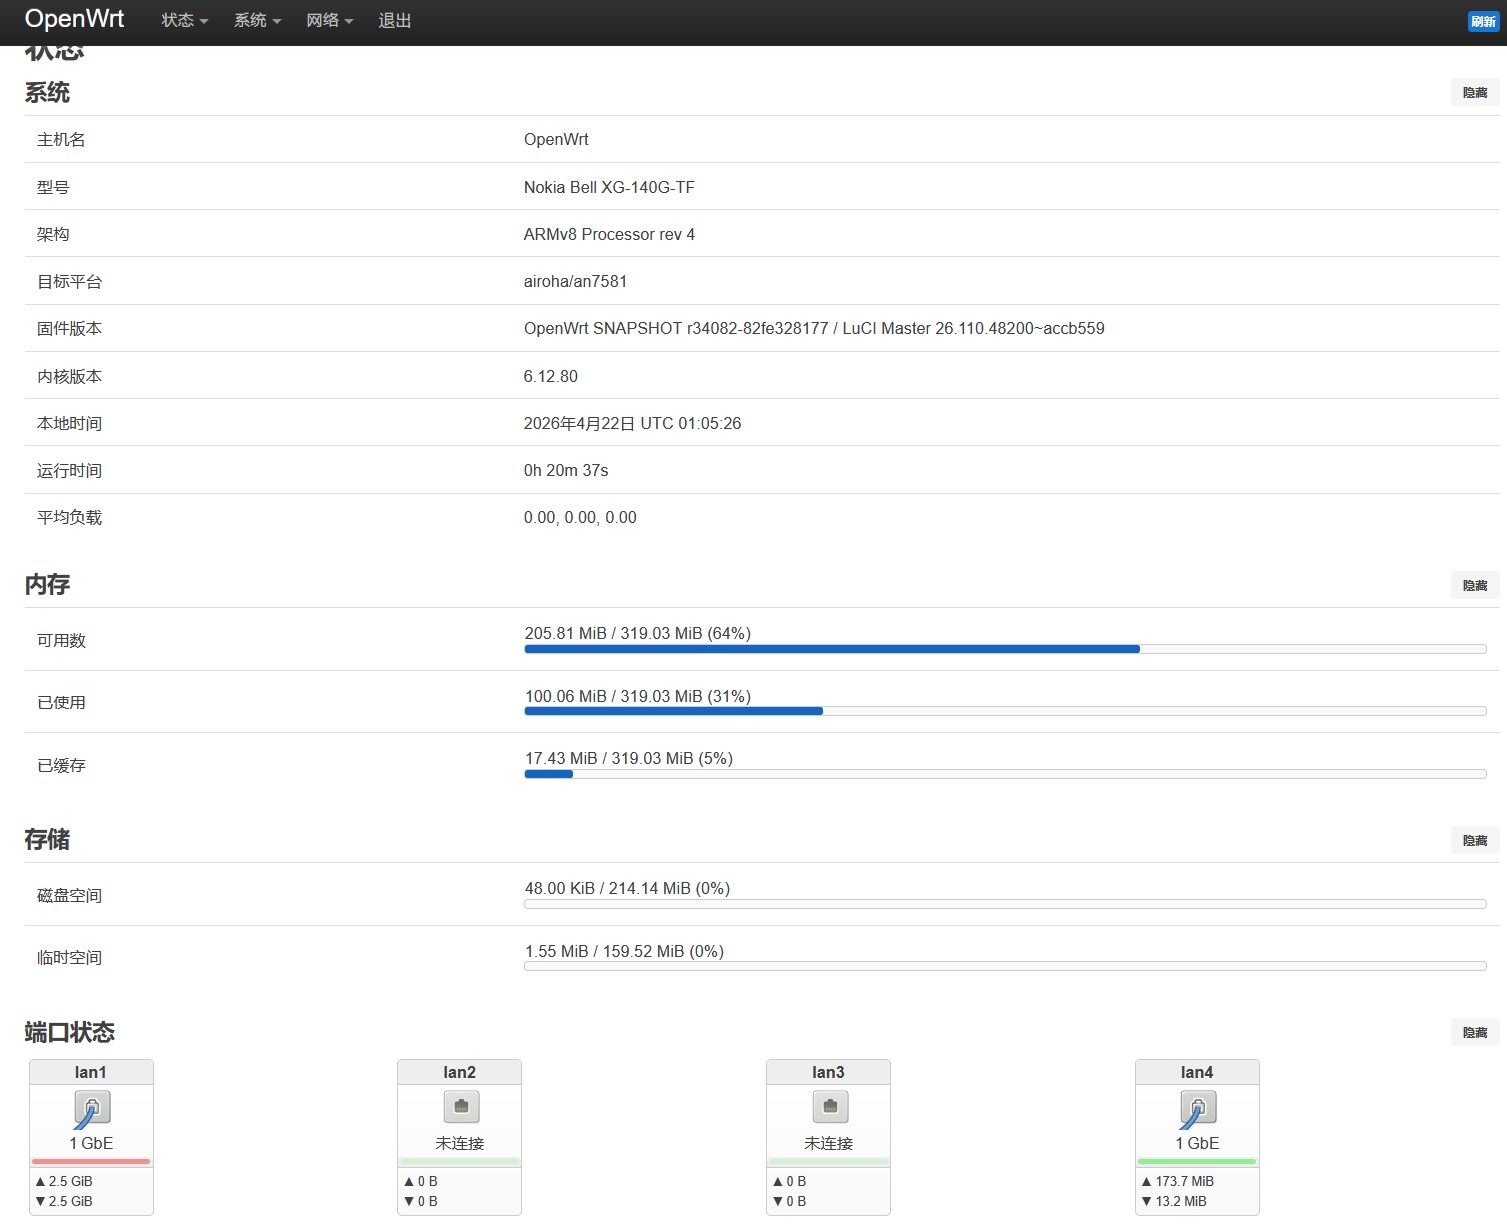Click the lan4 connected port icon

pyautogui.click(x=1198, y=1108)
